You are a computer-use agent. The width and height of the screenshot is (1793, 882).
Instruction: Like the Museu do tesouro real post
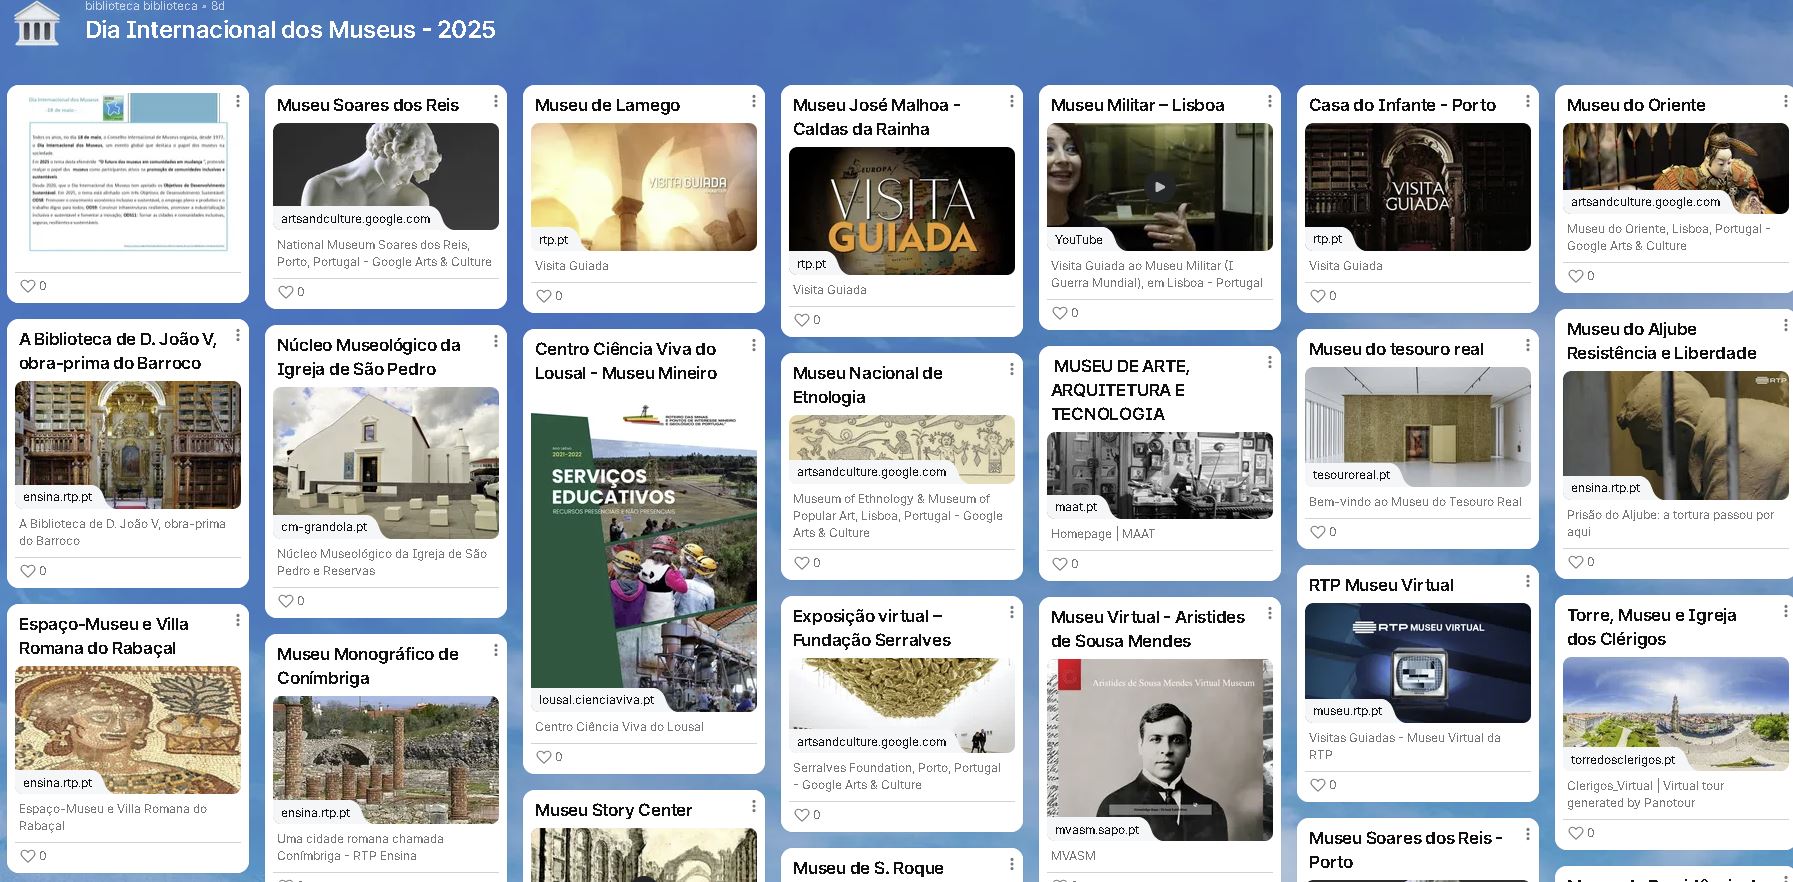pos(1318,532)
